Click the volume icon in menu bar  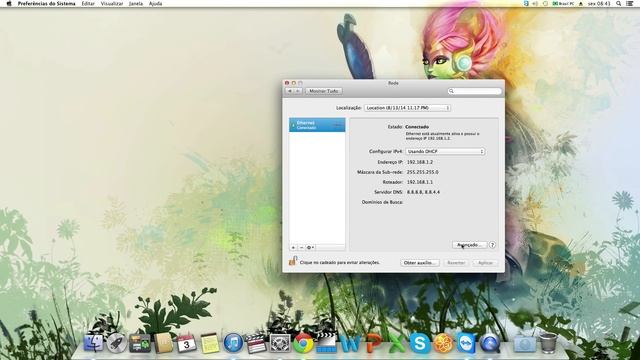(x=535, y=3)
